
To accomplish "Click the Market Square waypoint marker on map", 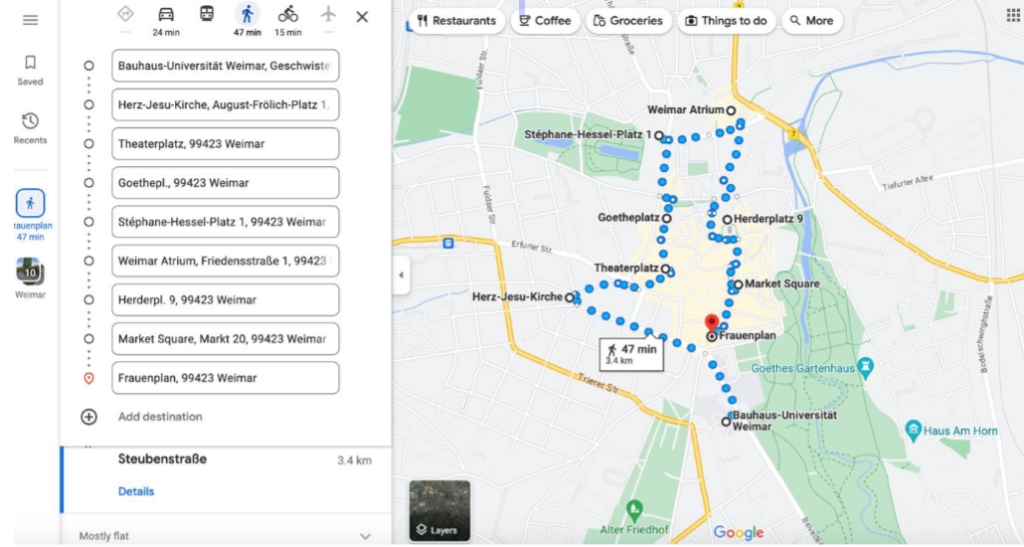I will (738, 285).
